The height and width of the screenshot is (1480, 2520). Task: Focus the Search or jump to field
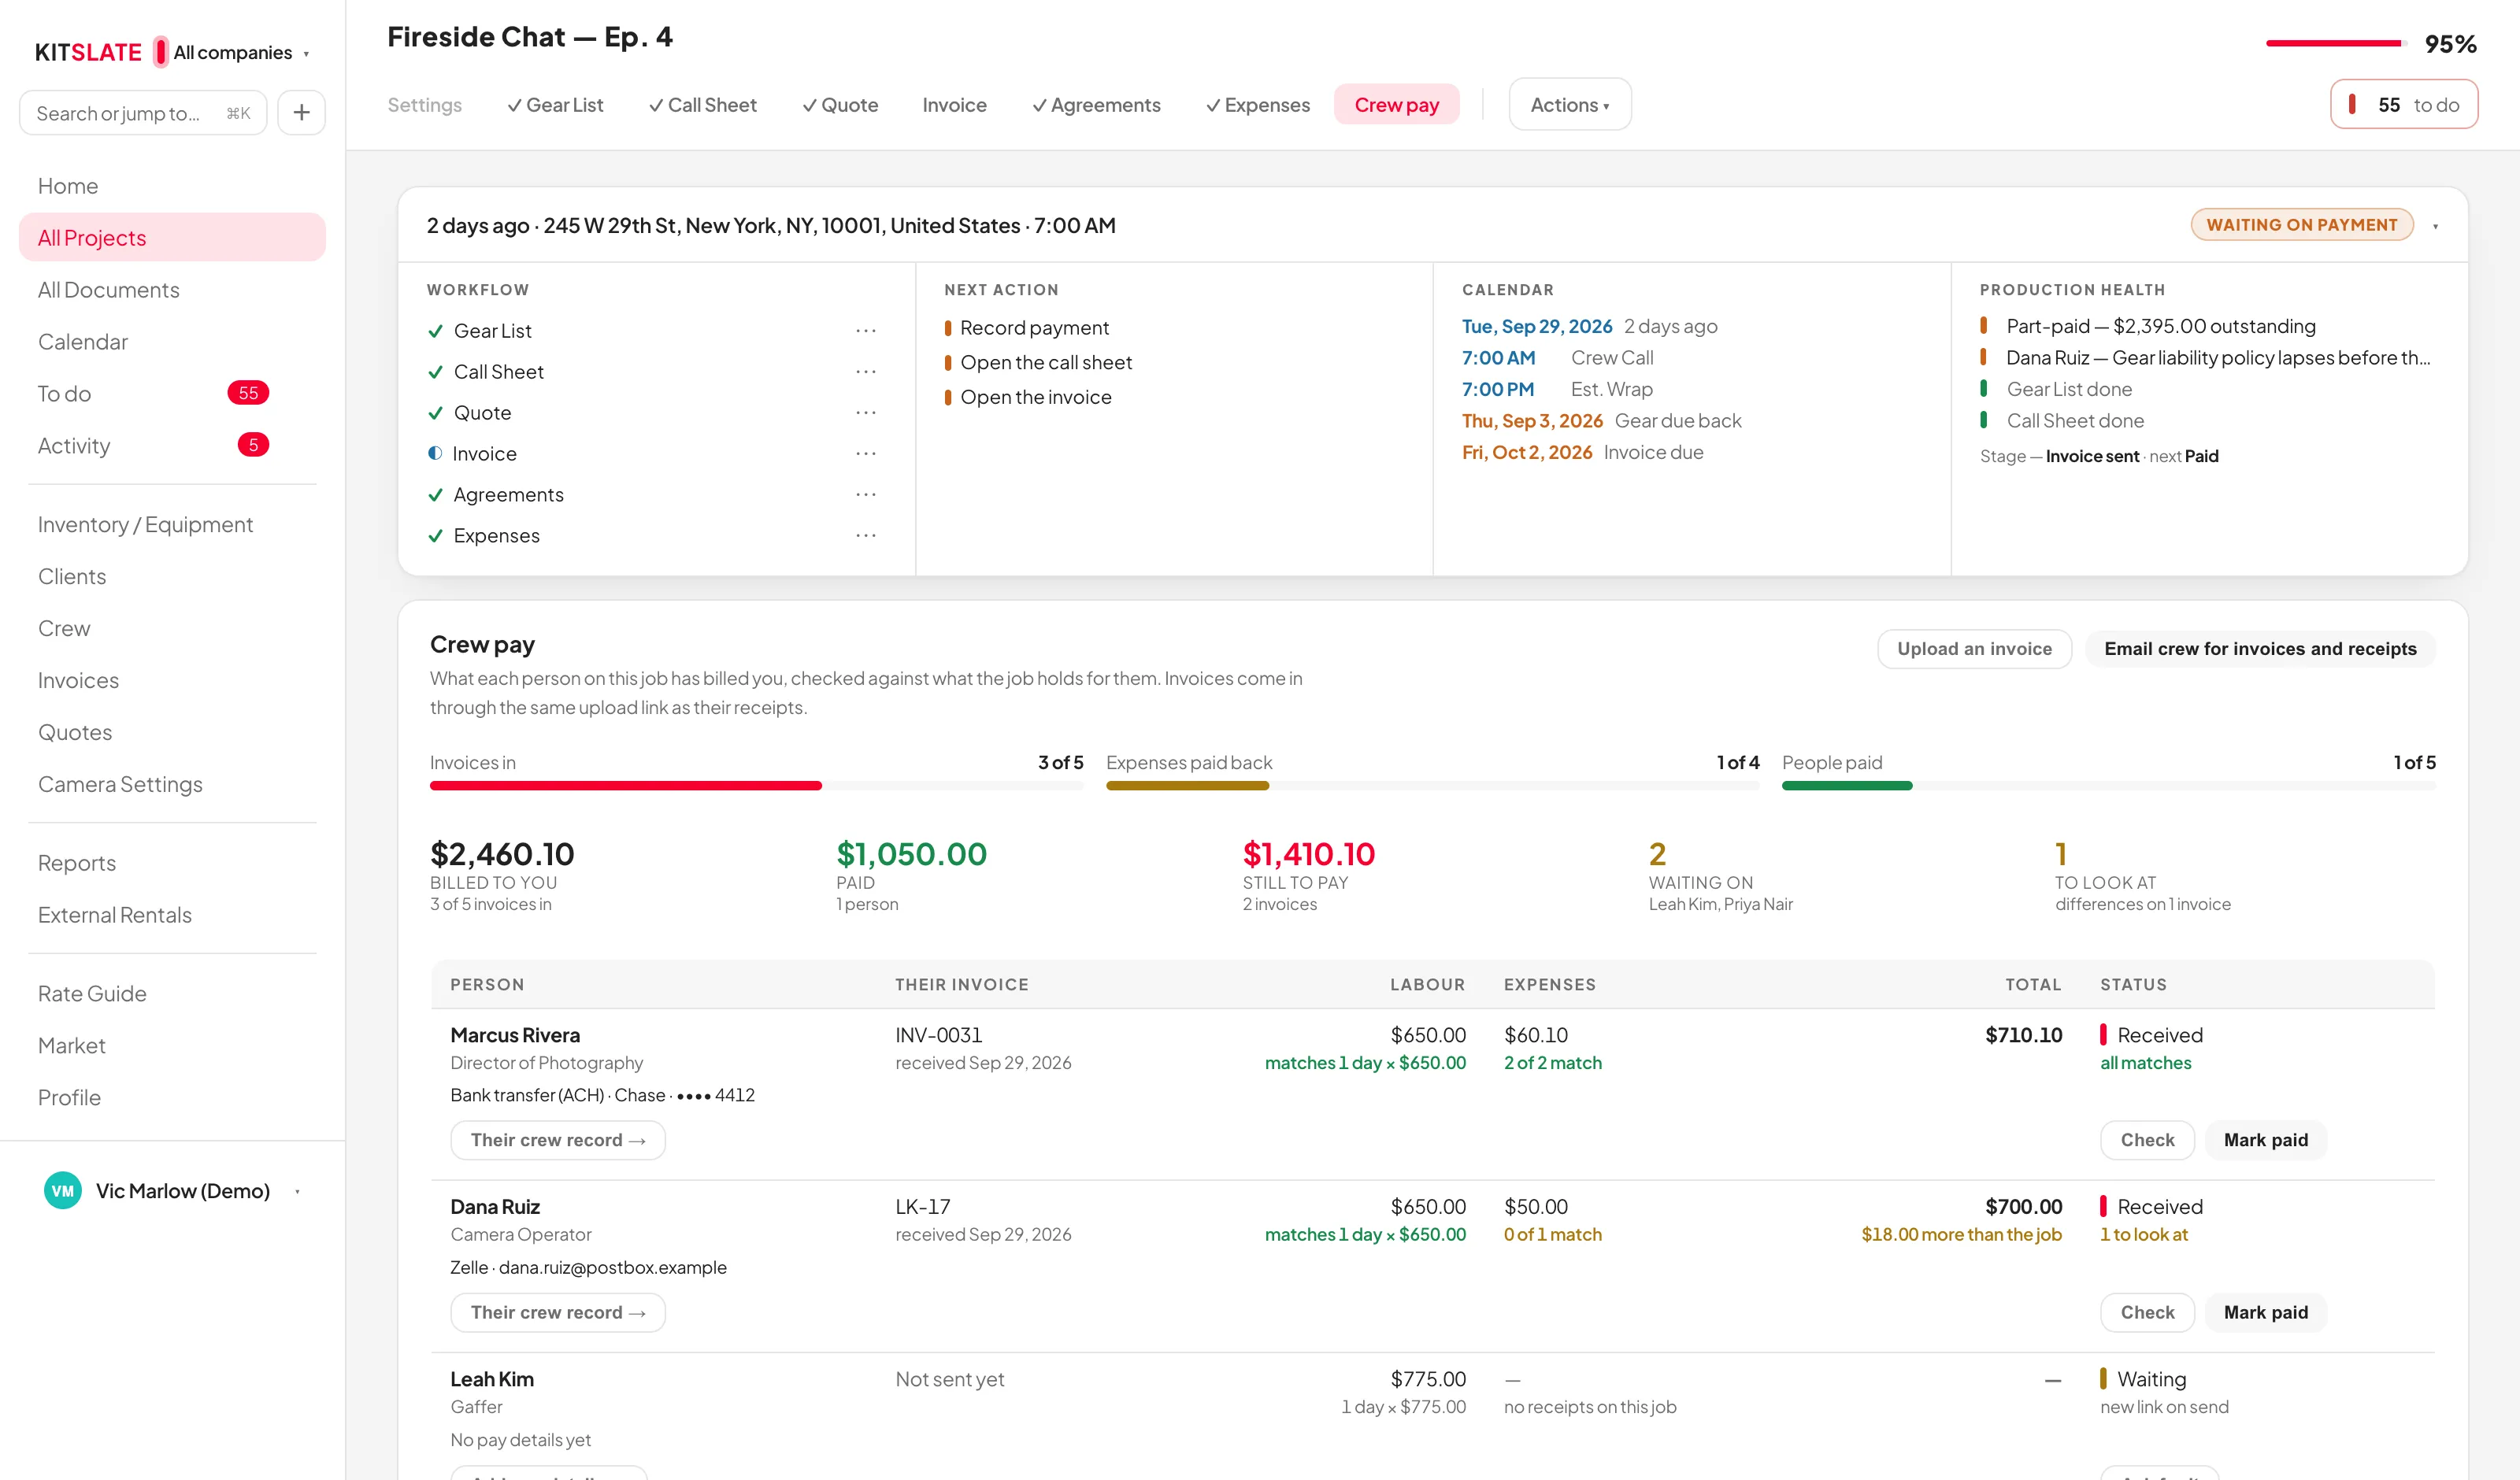tap(143, 113)
